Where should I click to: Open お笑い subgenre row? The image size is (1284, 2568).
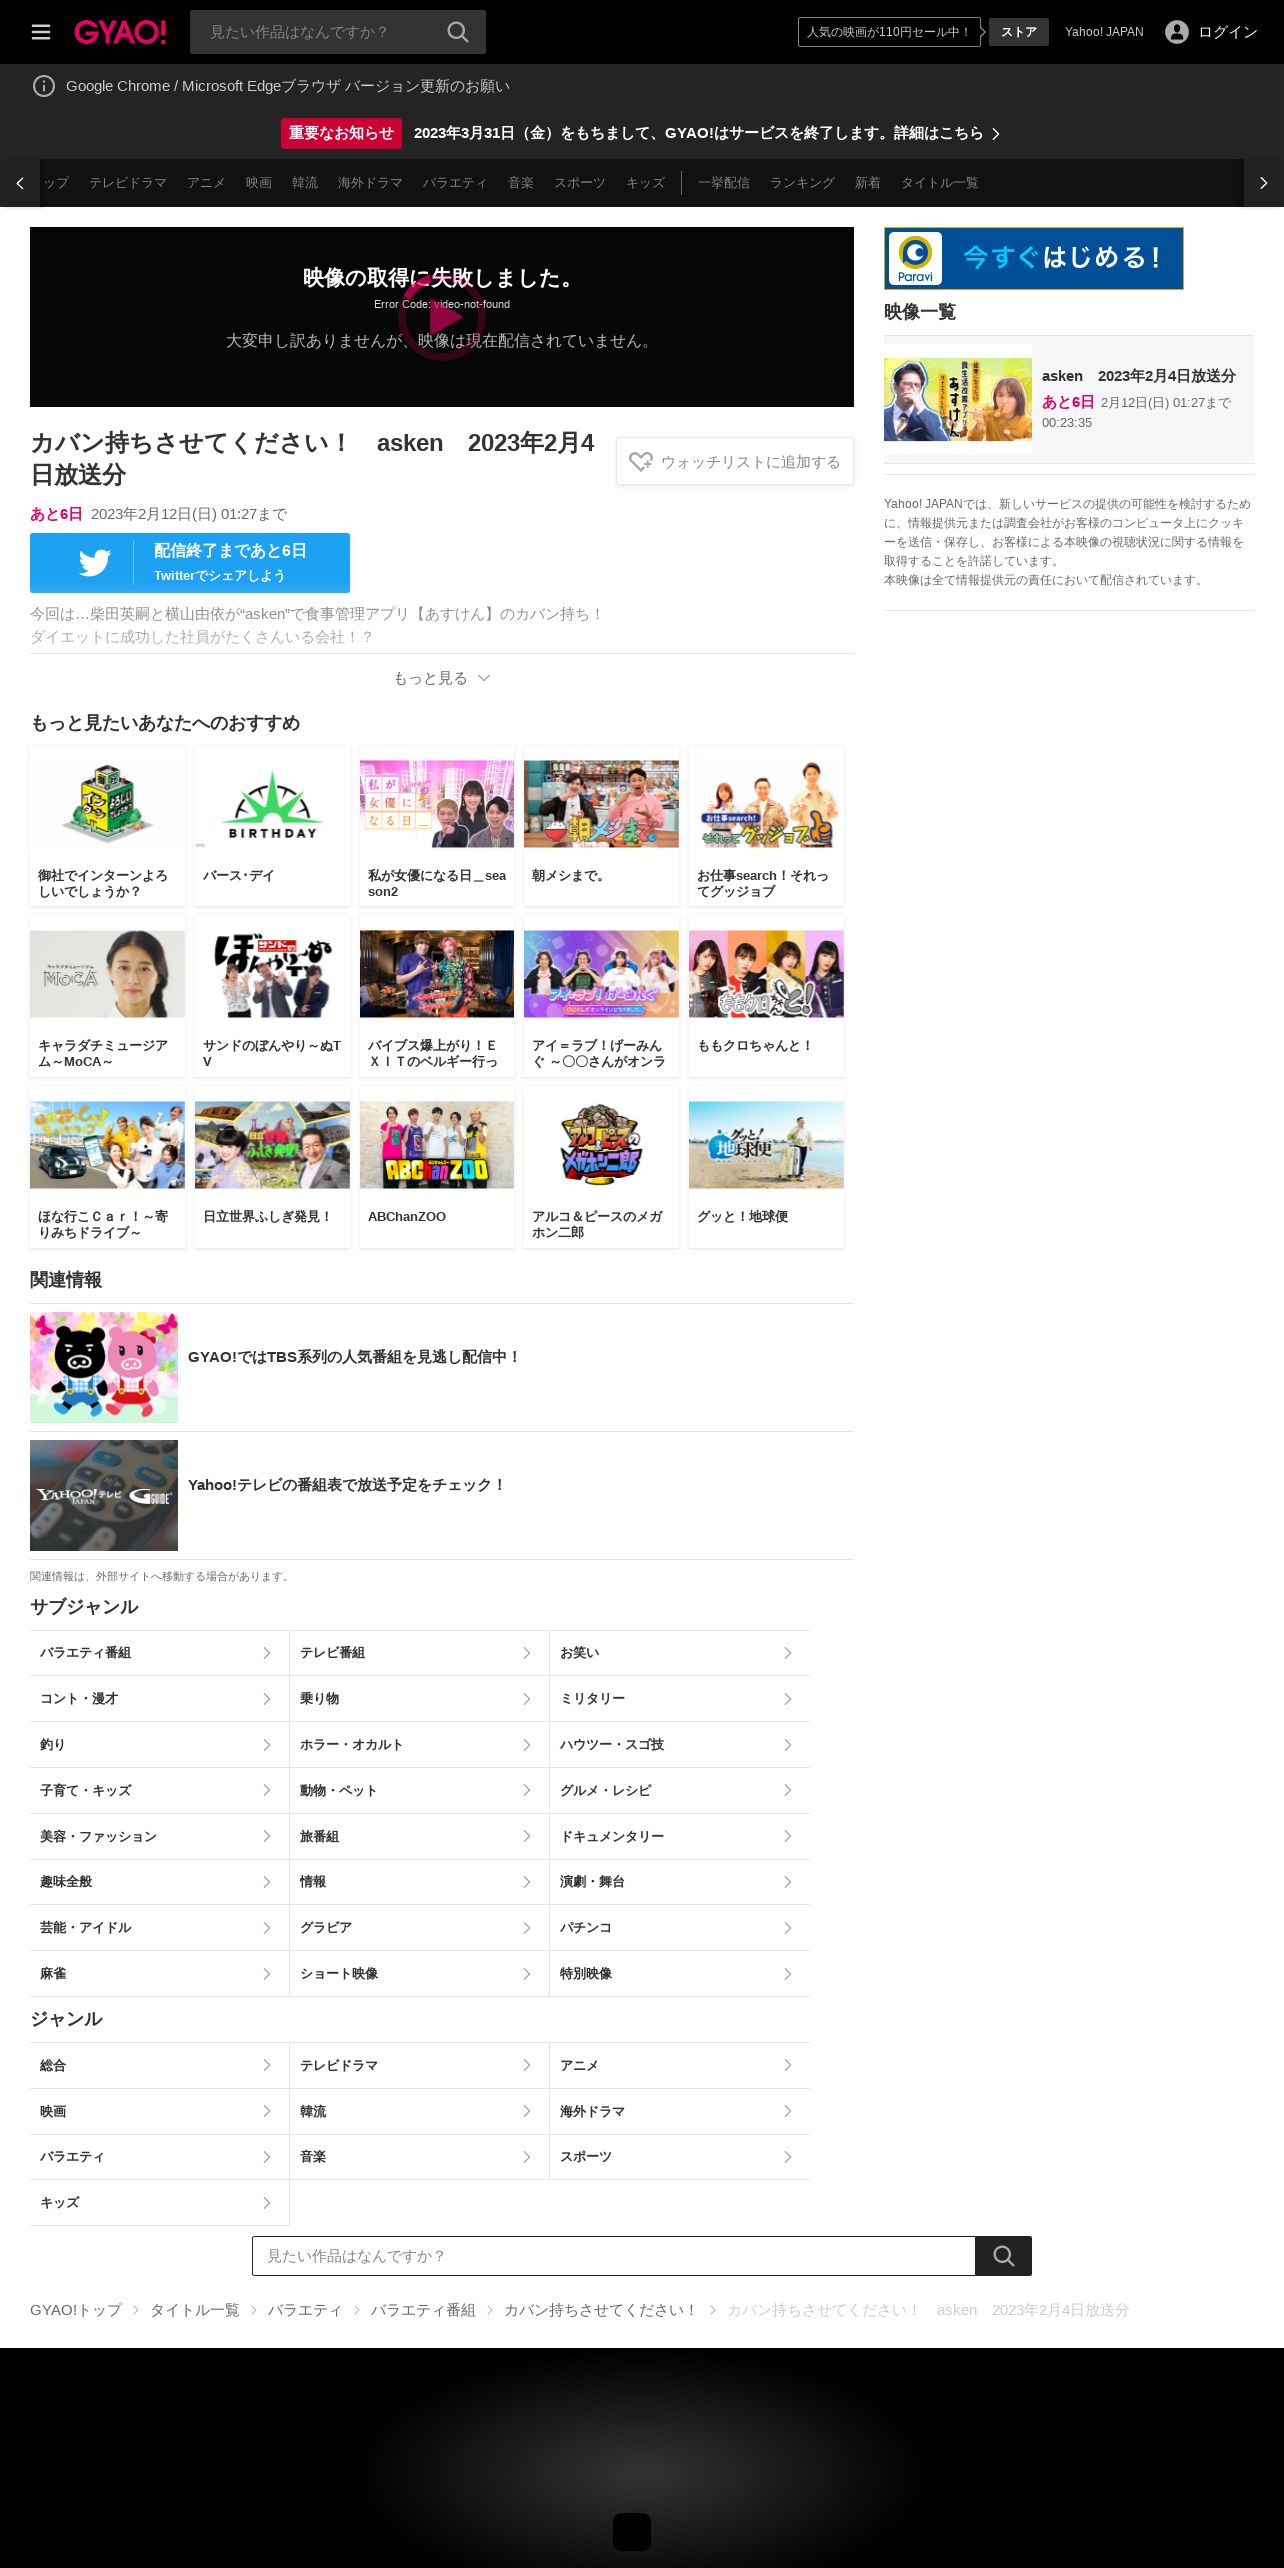pyautogui.click(x=680, y=1653)
